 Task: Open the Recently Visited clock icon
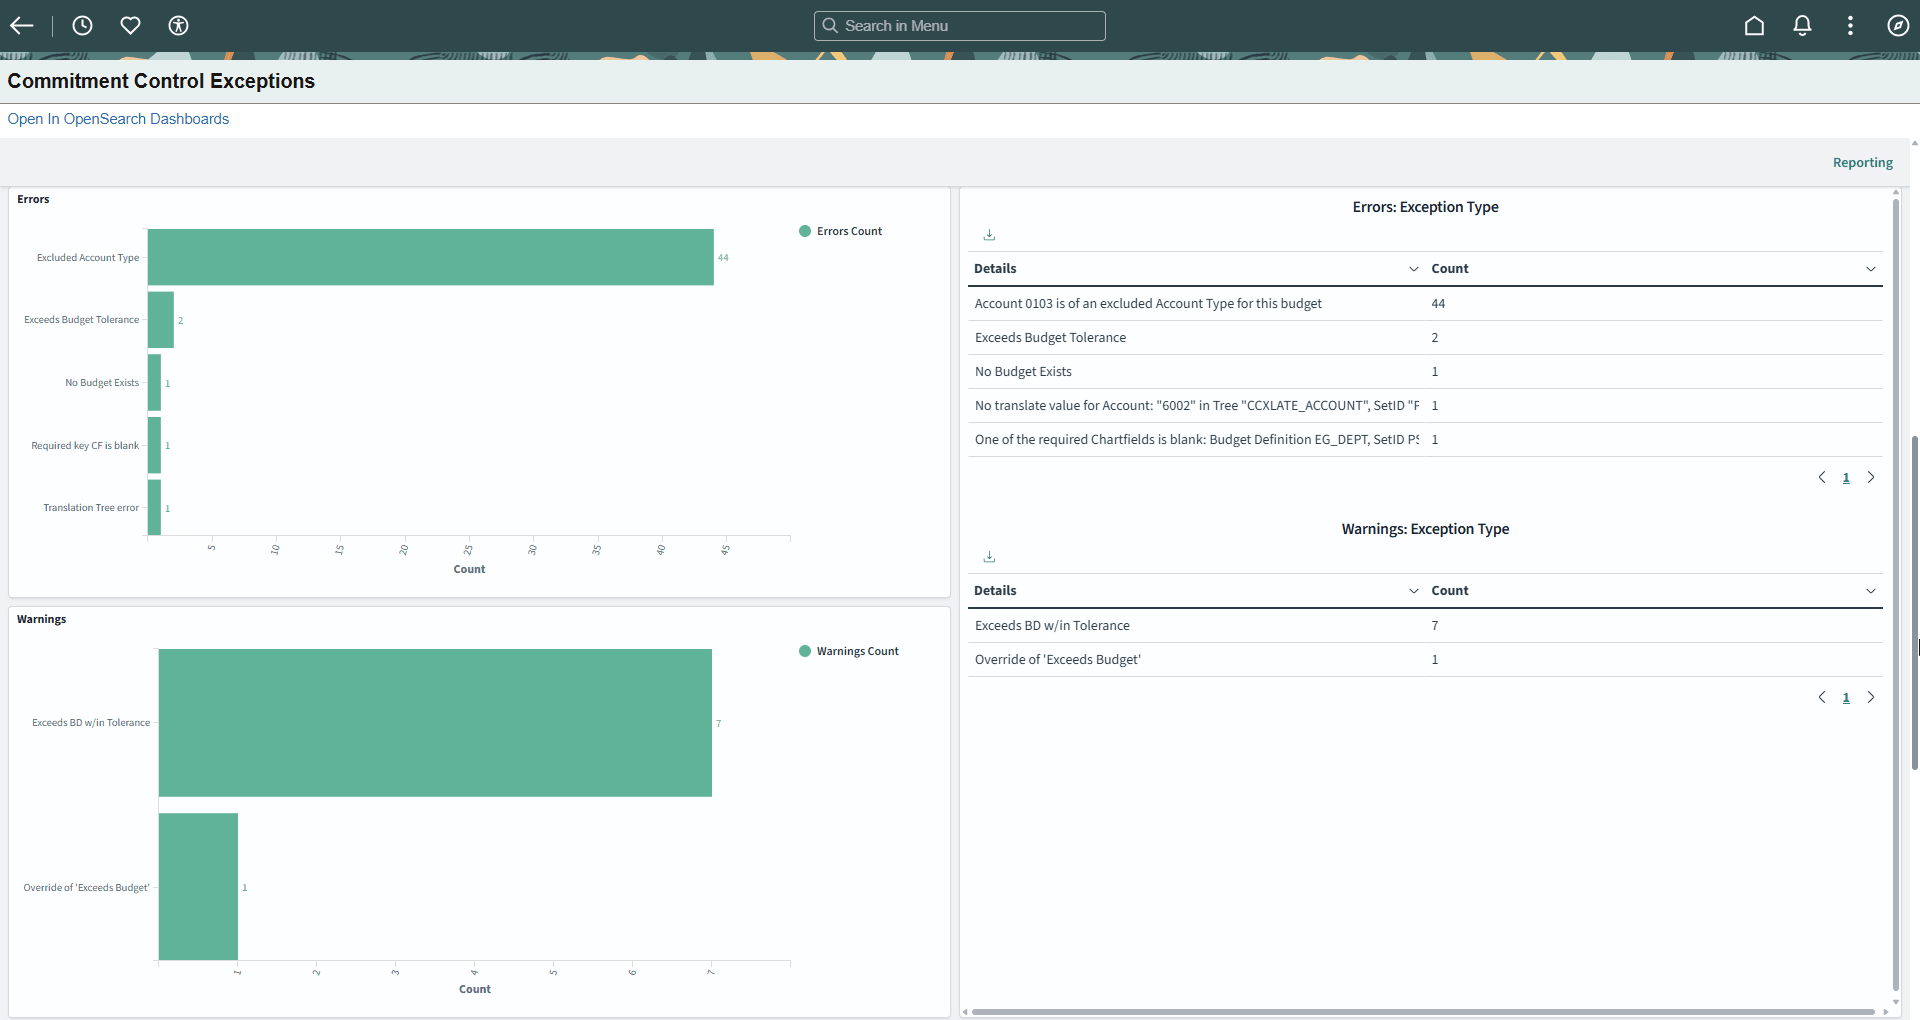[x=82, y=26]
